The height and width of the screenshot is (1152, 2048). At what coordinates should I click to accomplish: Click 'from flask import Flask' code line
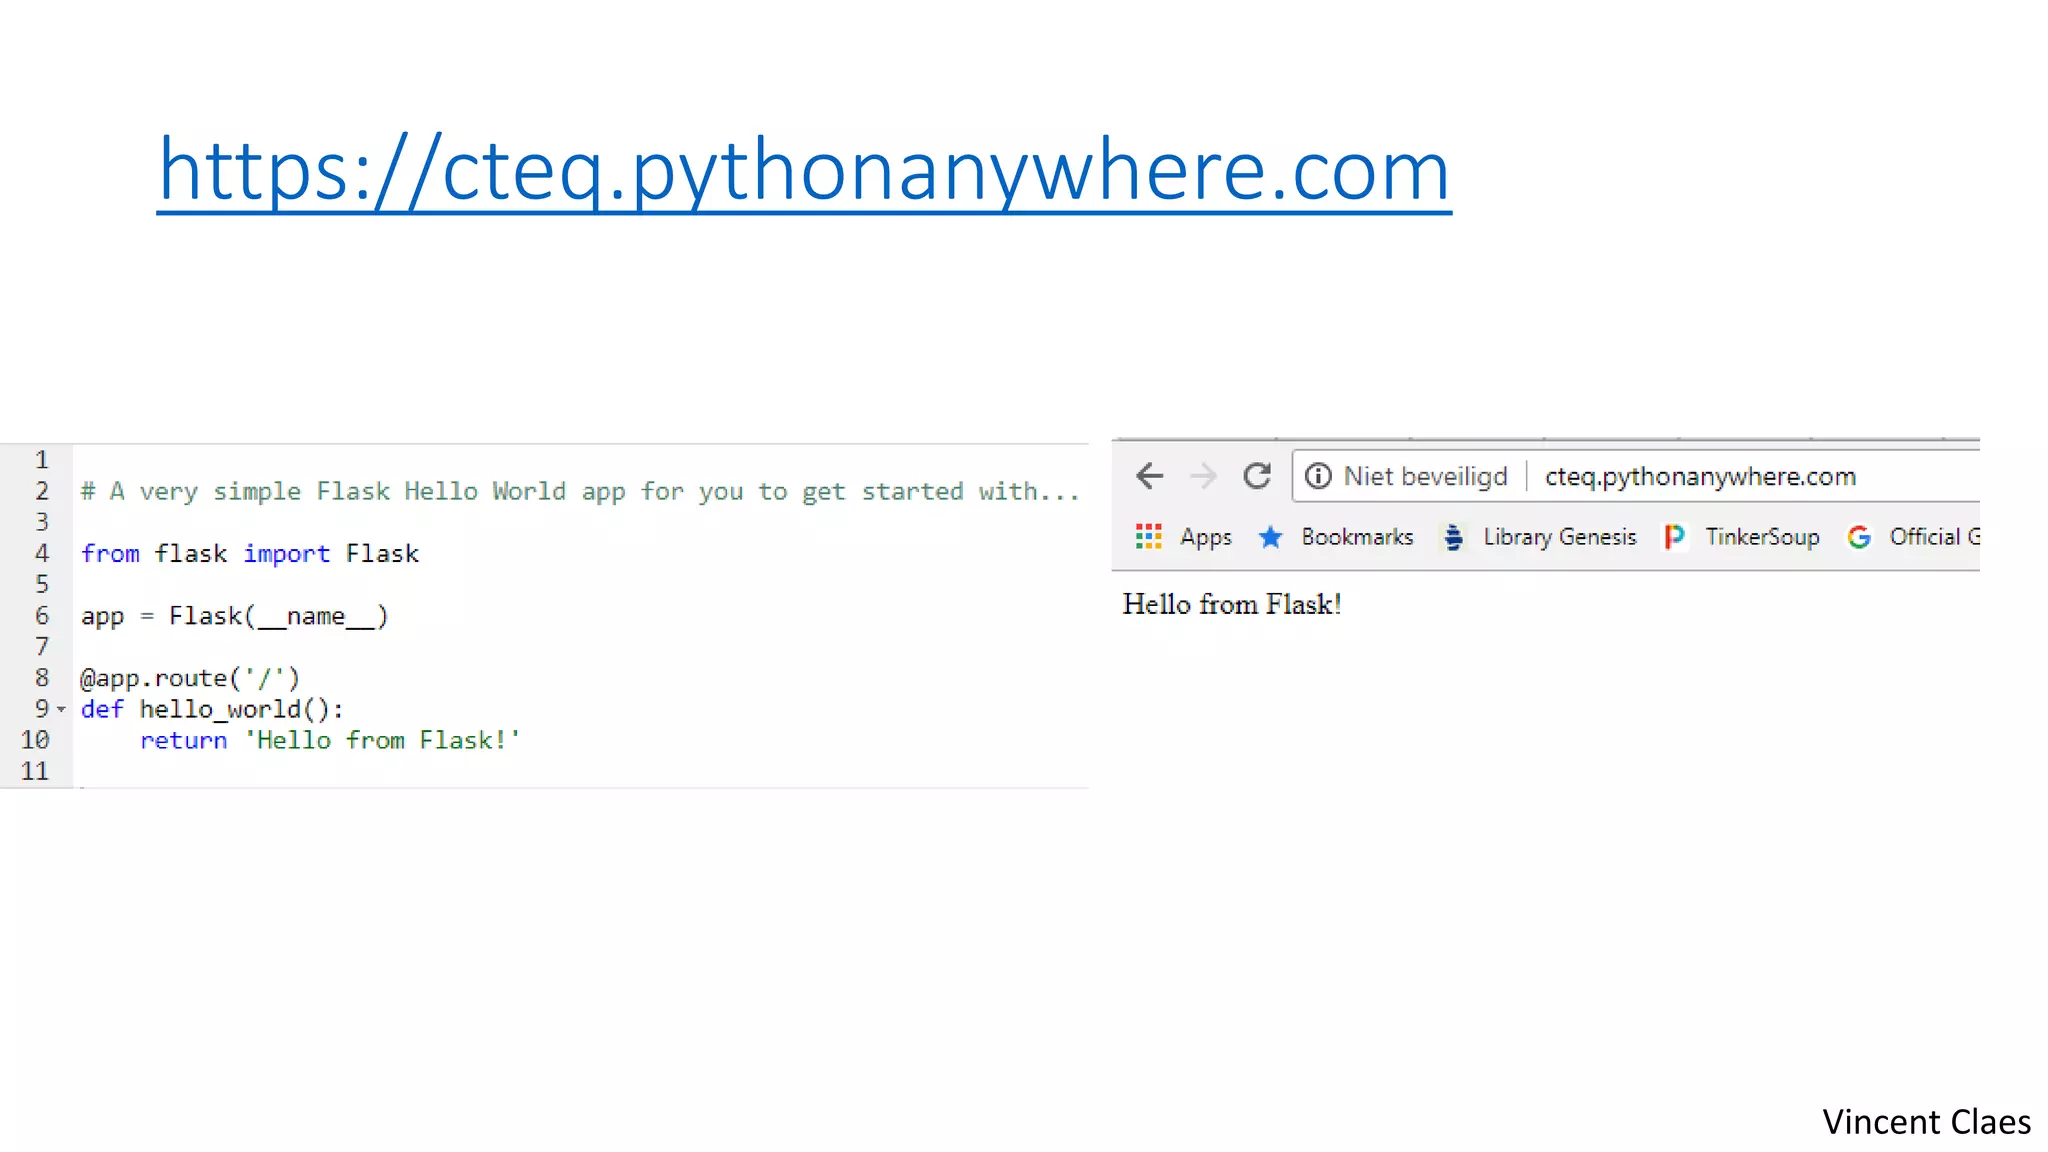coord(250,553)
